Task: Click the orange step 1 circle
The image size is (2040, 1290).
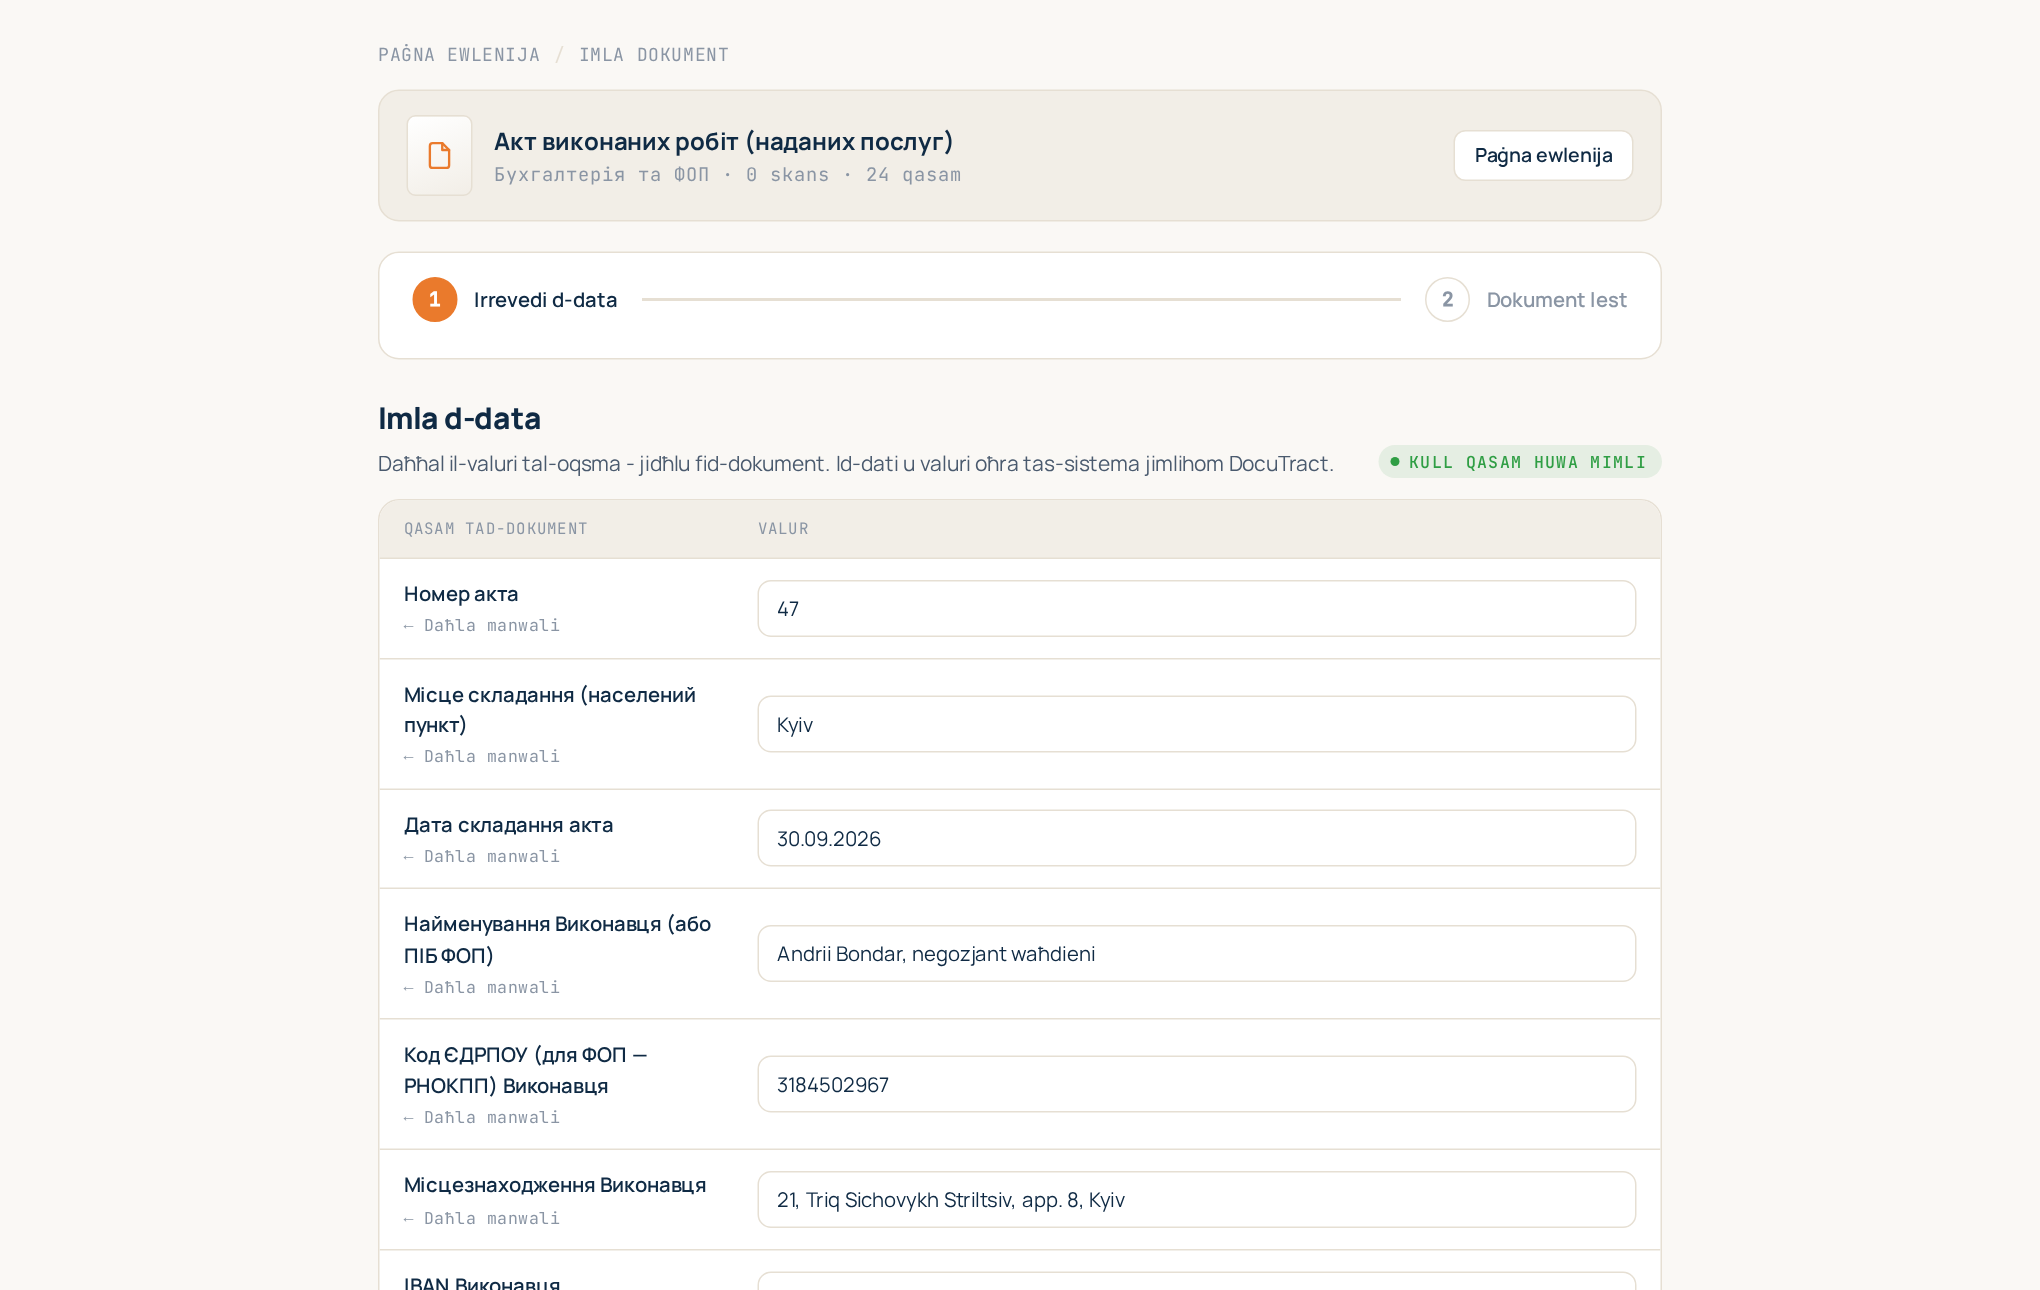Action: click(x=435, y=300)
